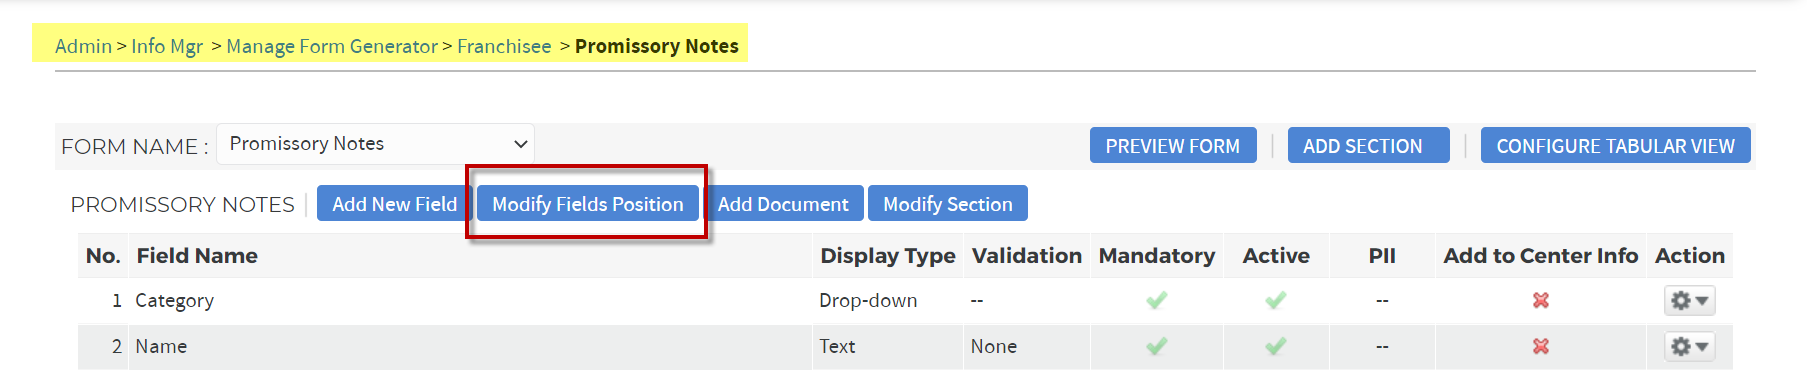Click Modify Section button
This screenshot has width=1807, height=370.
pyautogui.click(x=948, y=204)
